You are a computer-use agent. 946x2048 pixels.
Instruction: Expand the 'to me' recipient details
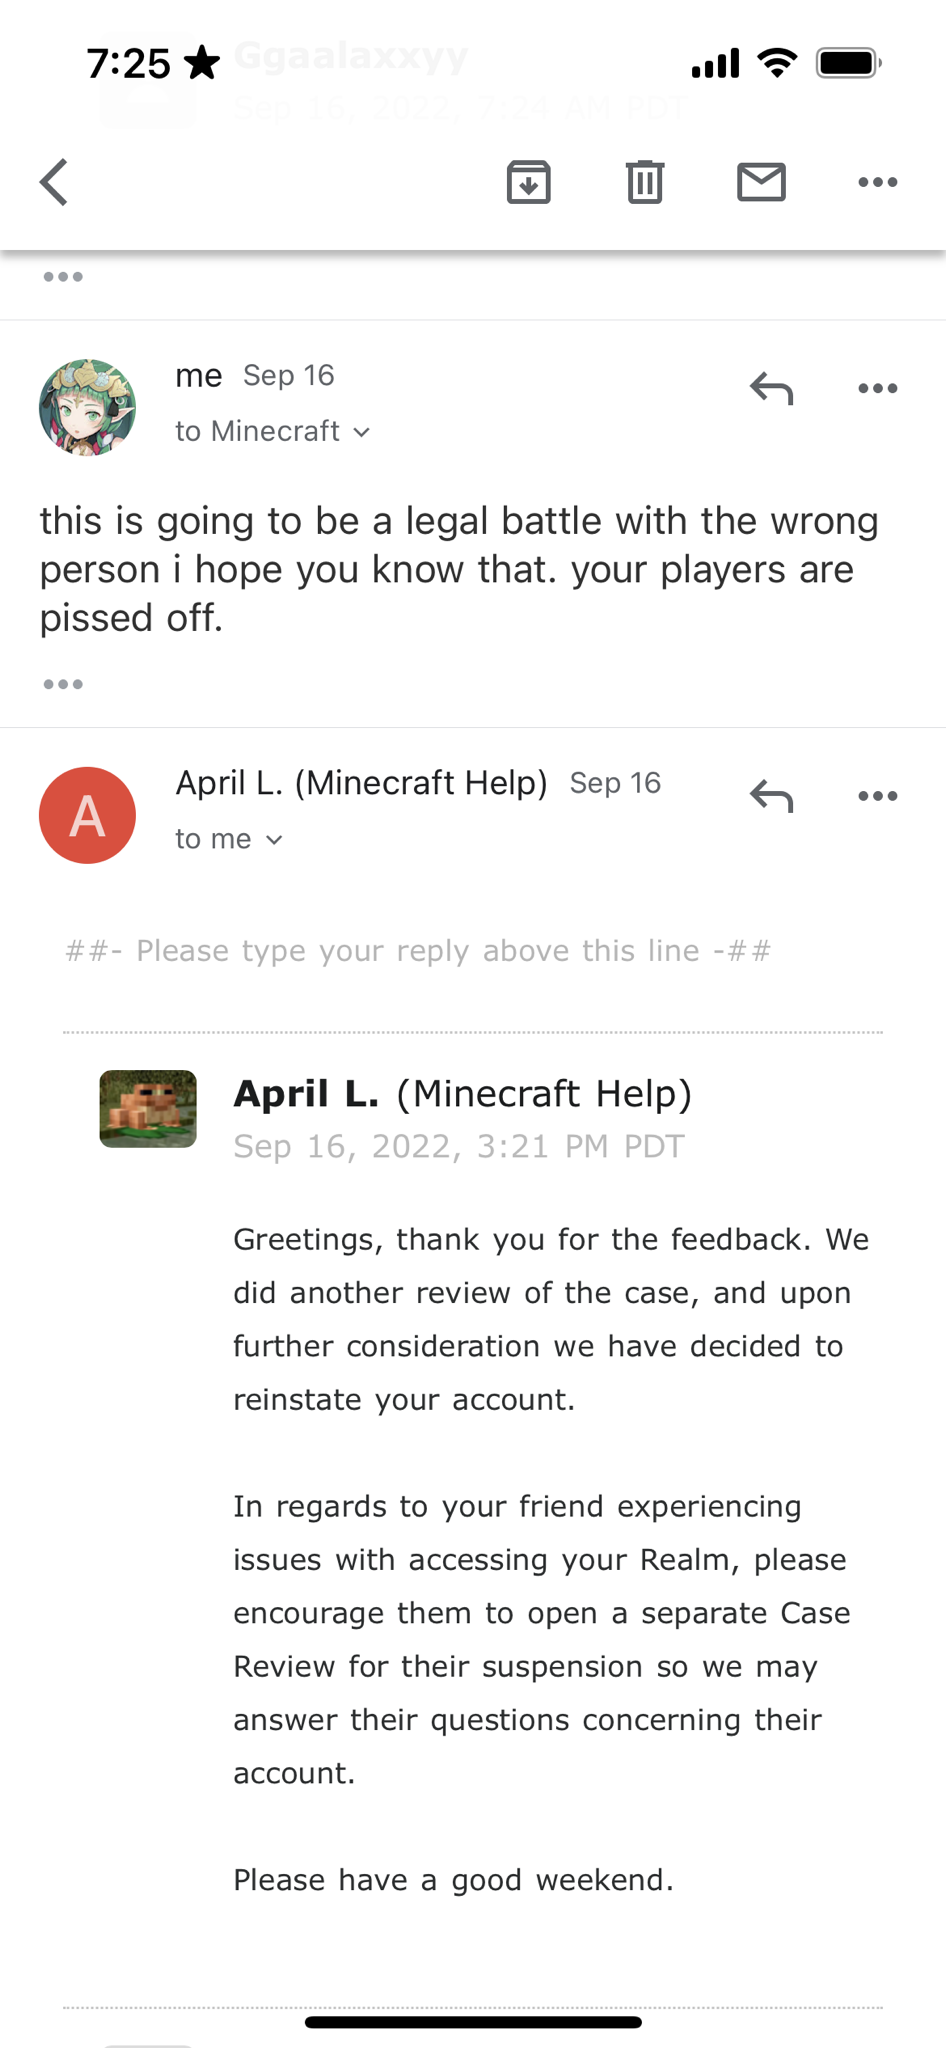click(x=229, y=839)
